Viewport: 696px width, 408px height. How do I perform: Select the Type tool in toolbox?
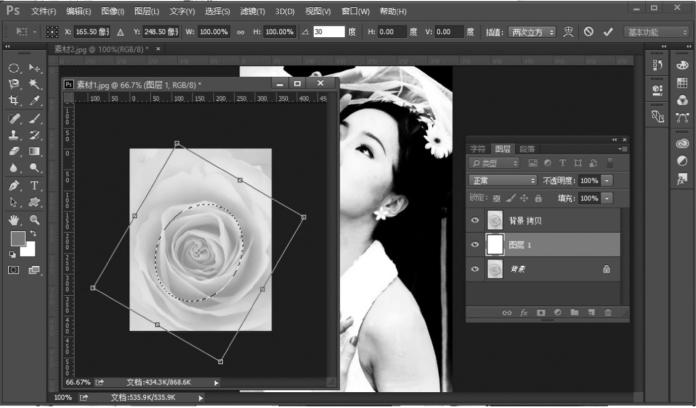(35, 186)
